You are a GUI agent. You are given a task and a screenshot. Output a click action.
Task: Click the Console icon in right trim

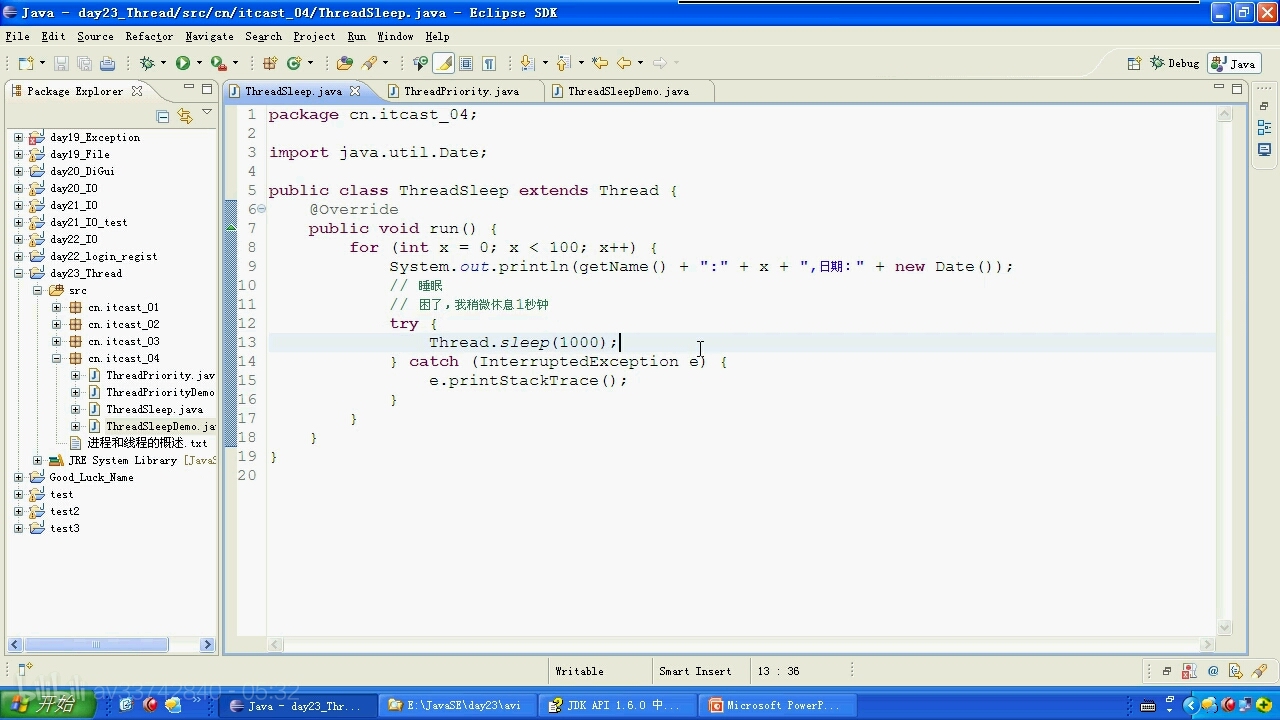(1265, 150)
